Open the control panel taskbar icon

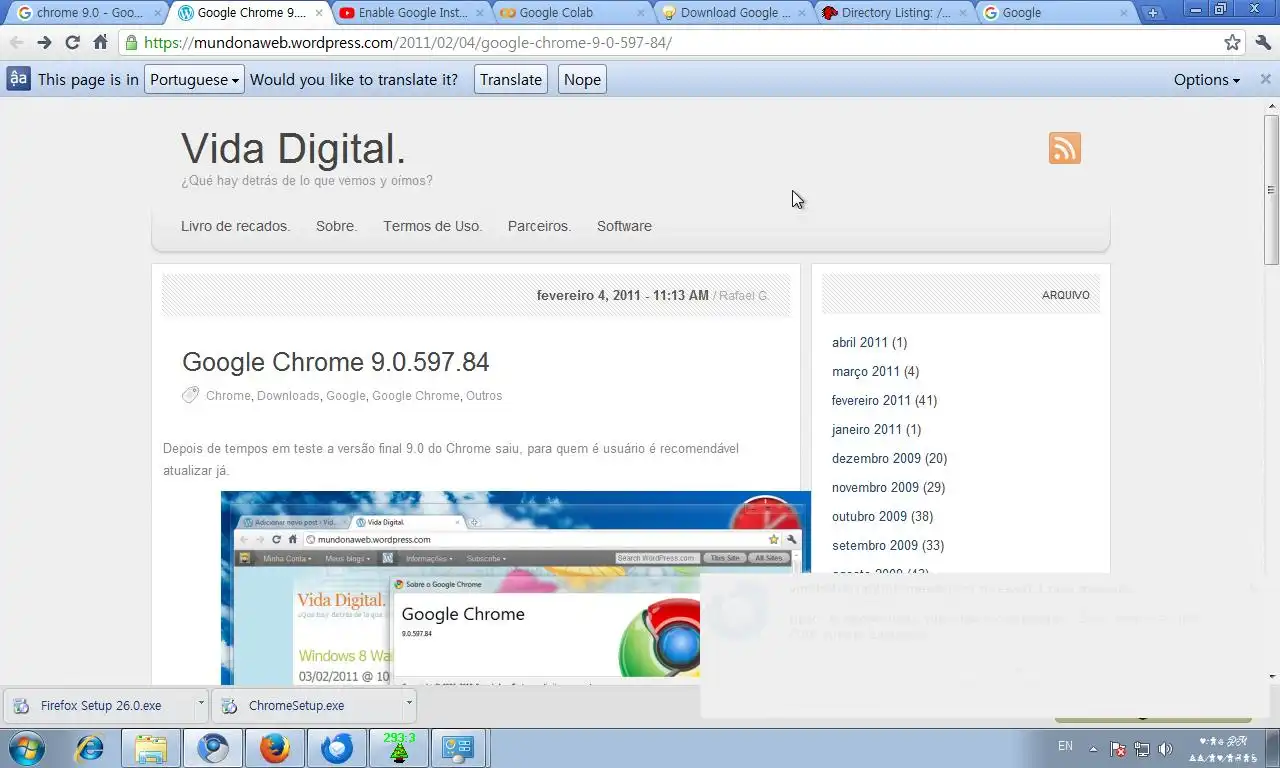pyautogui.click(x=459, y=748)
